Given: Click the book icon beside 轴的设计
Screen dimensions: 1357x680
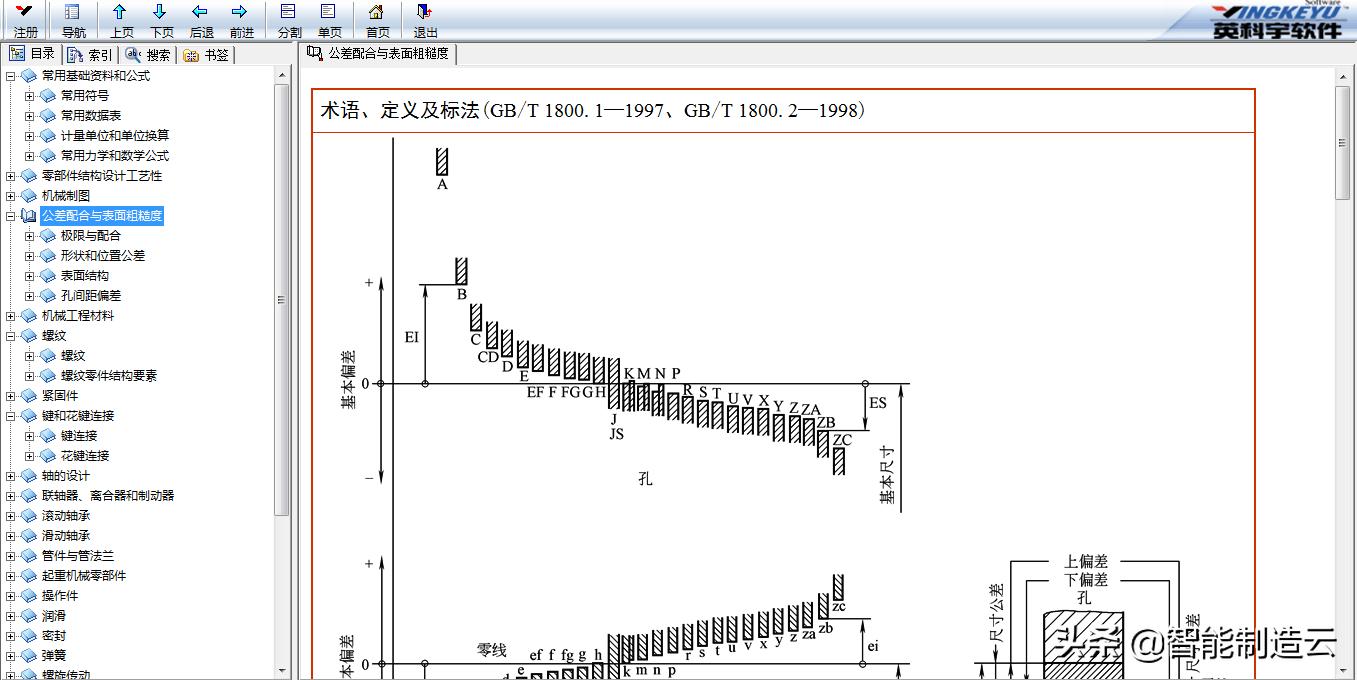Looking at the screenshot, I should pos(28,476).
